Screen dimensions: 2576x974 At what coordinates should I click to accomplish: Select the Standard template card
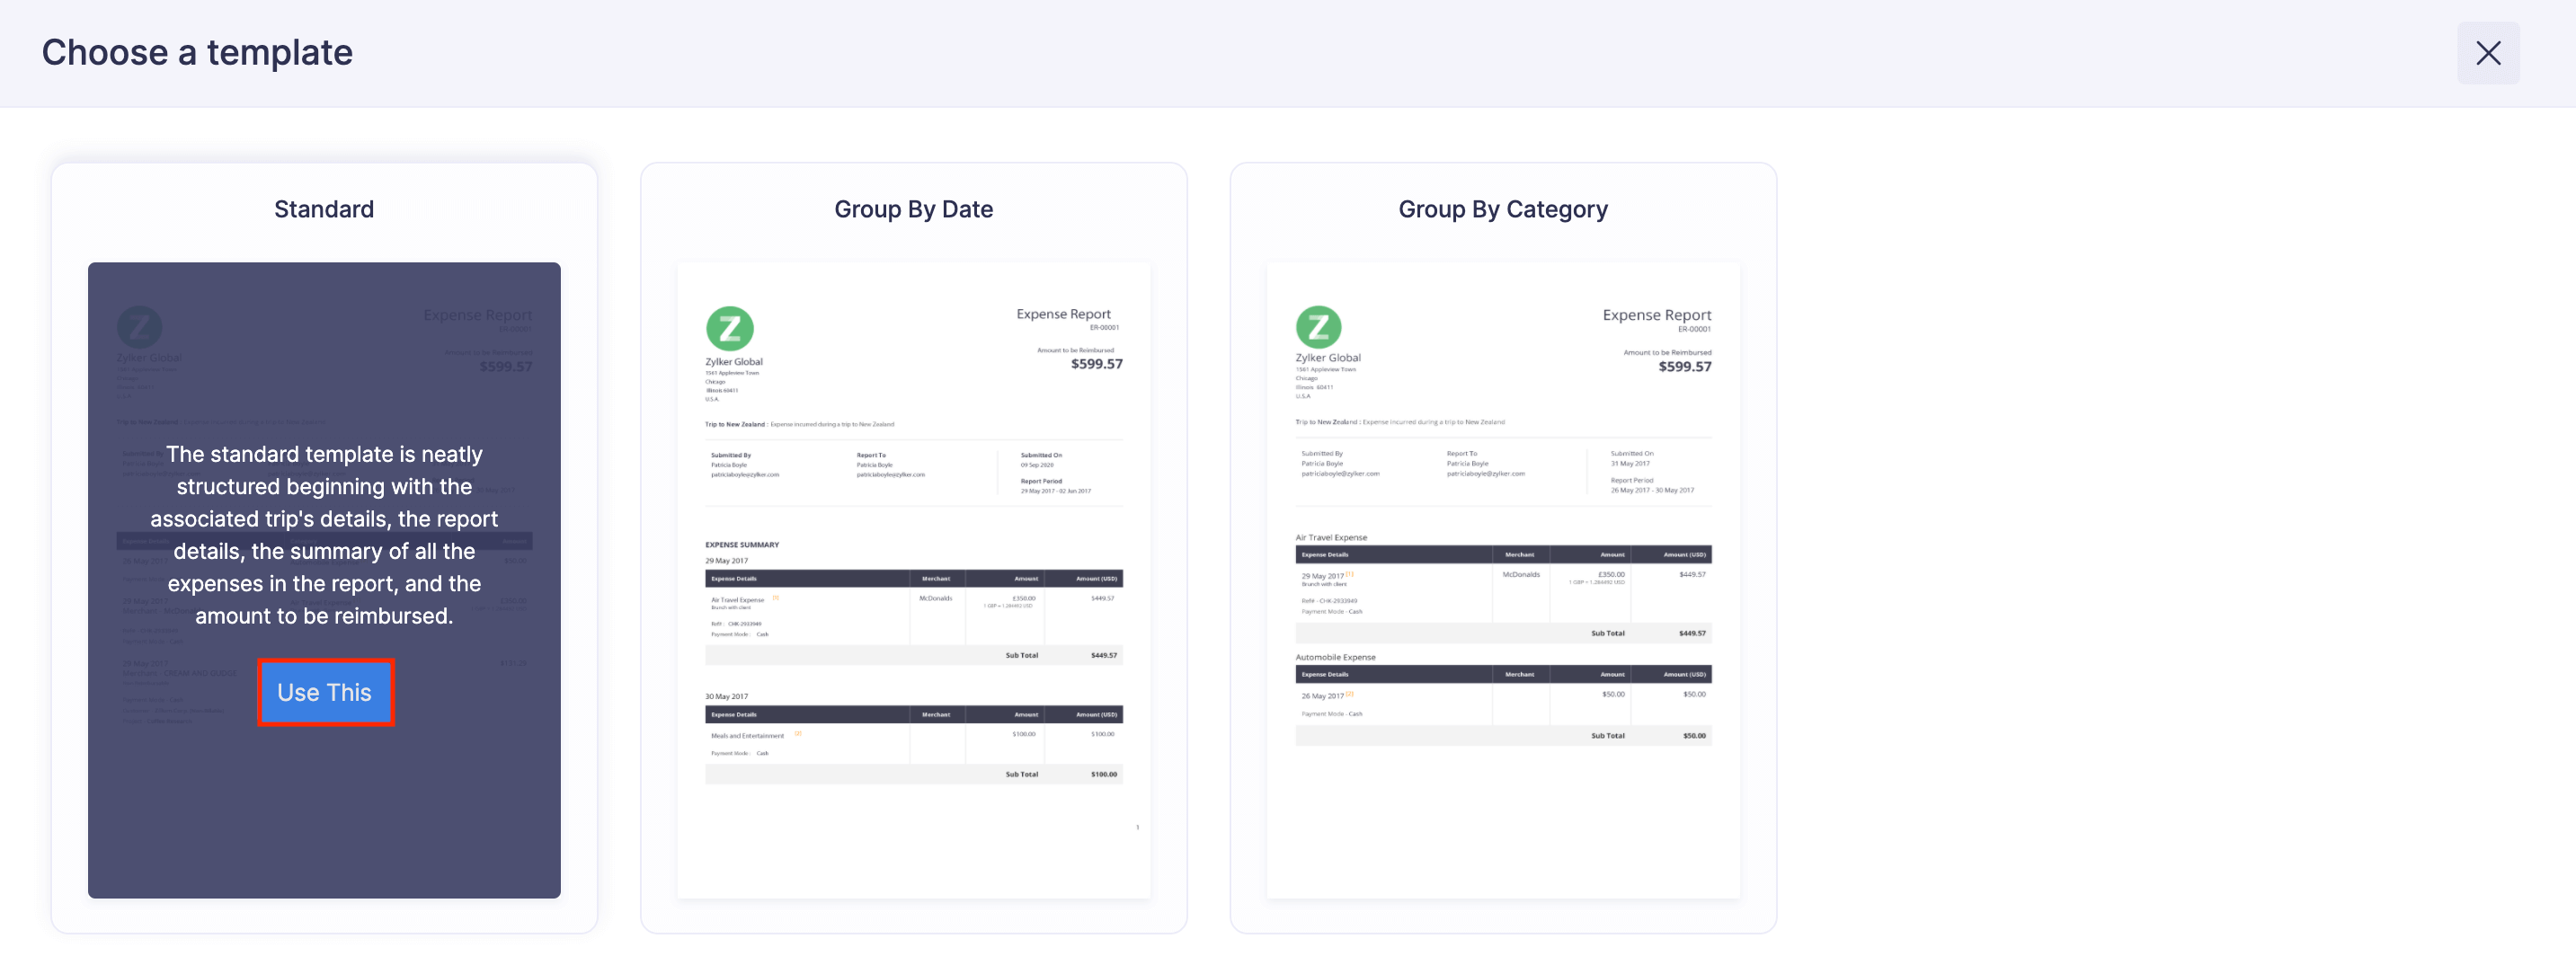click(x=324, y=550)
